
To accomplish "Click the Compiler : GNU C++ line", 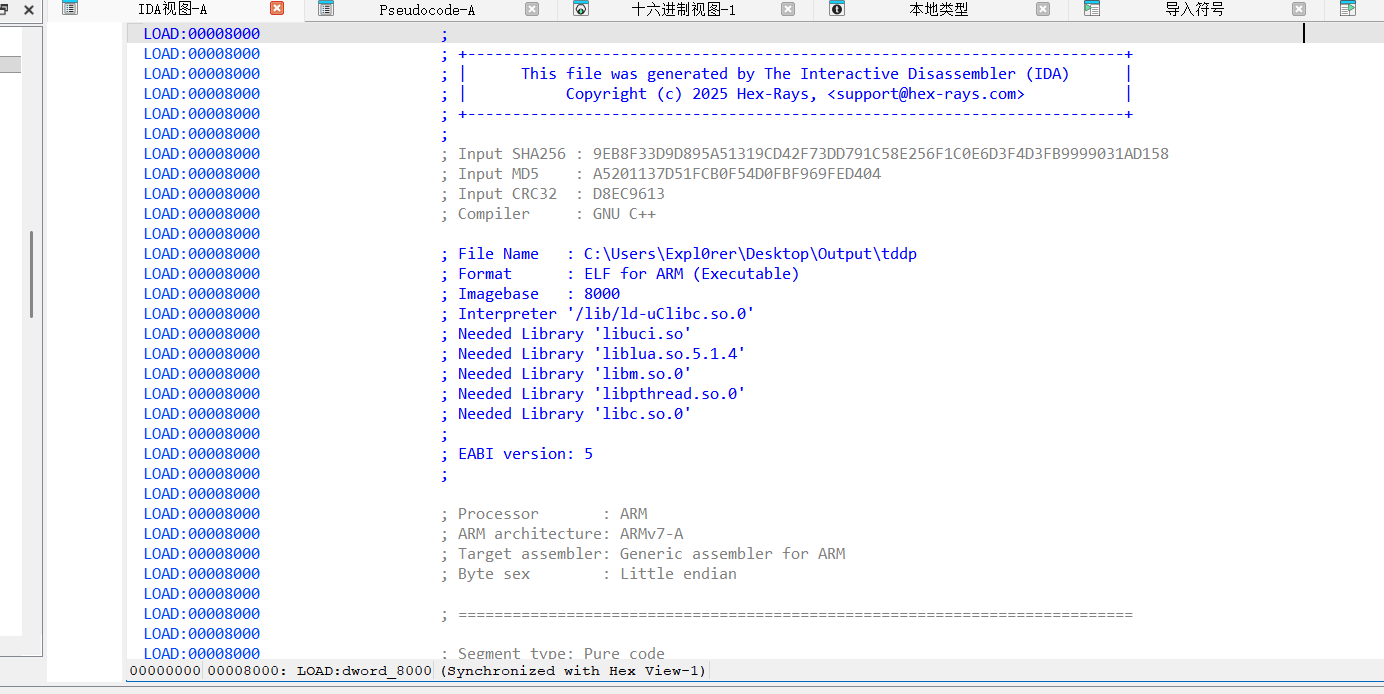I will [548, 214].
